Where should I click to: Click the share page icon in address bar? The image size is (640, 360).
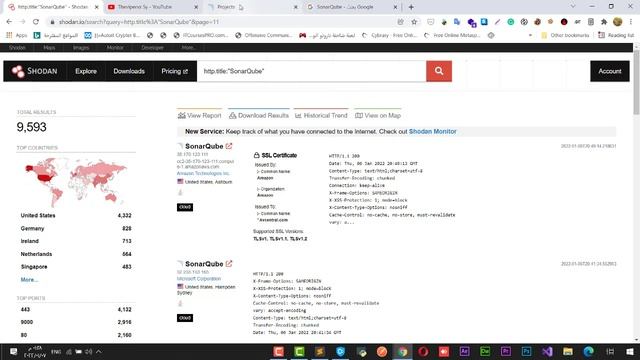click(x=400, y=22)
